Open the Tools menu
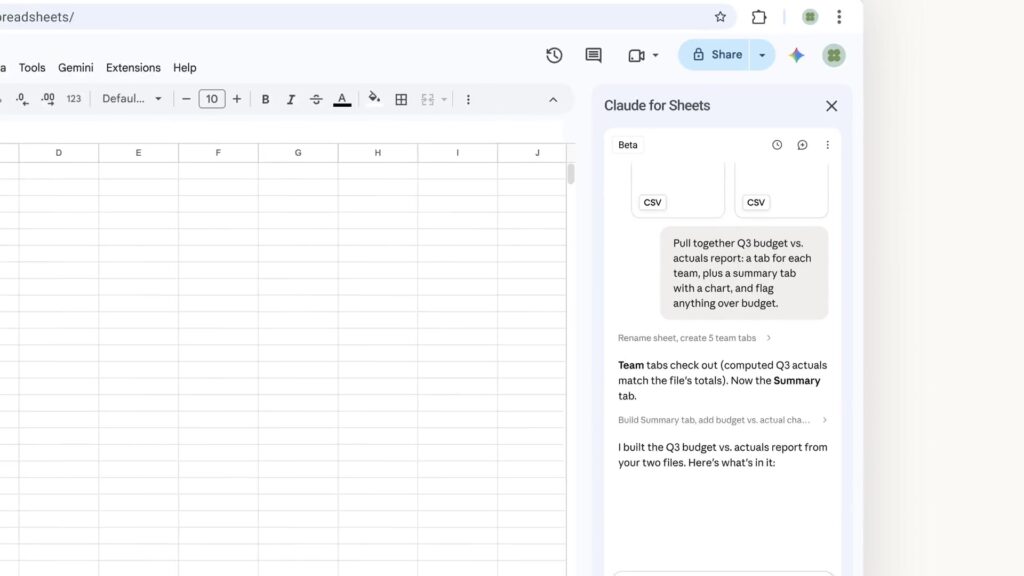The height and width of the screenshot is (576, 1024). coord(32,67)
